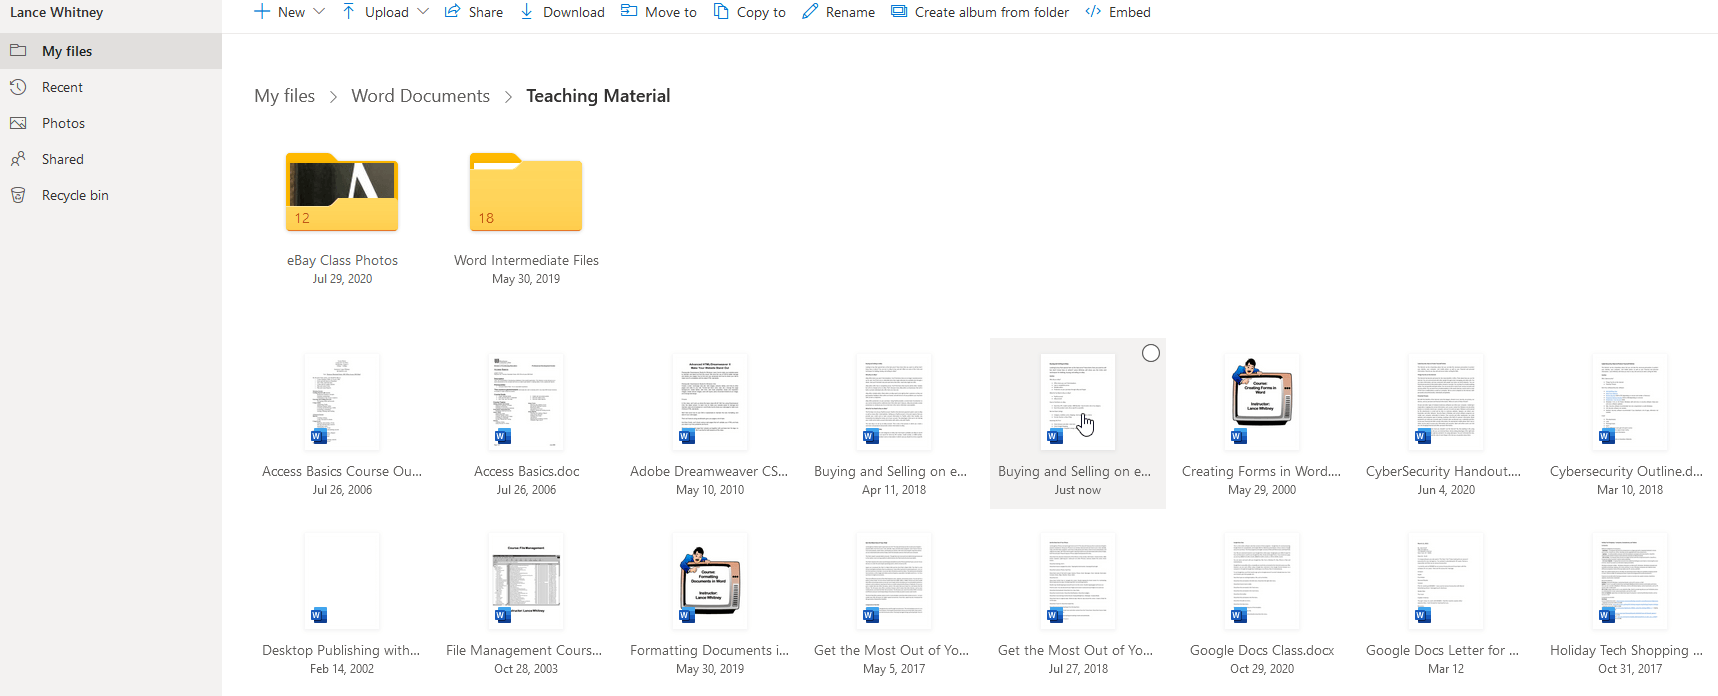1718x696 pixels.
Task: Click the Copy to icon
Action: coord(721,12)
